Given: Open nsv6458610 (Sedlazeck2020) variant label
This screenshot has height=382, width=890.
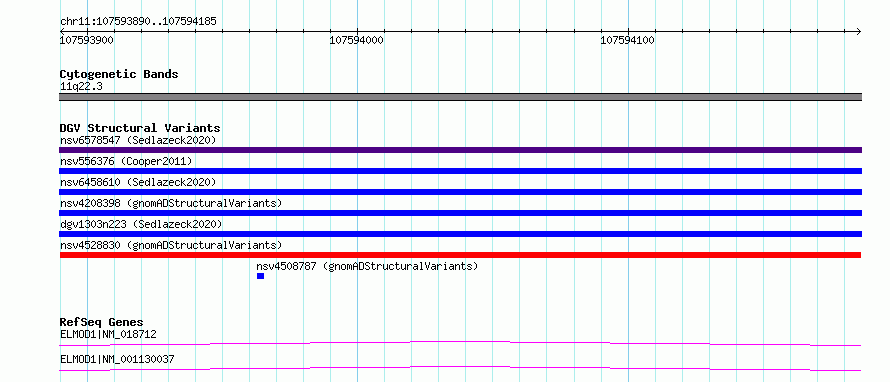Looking at the screenshot, I should coord(138,182).
